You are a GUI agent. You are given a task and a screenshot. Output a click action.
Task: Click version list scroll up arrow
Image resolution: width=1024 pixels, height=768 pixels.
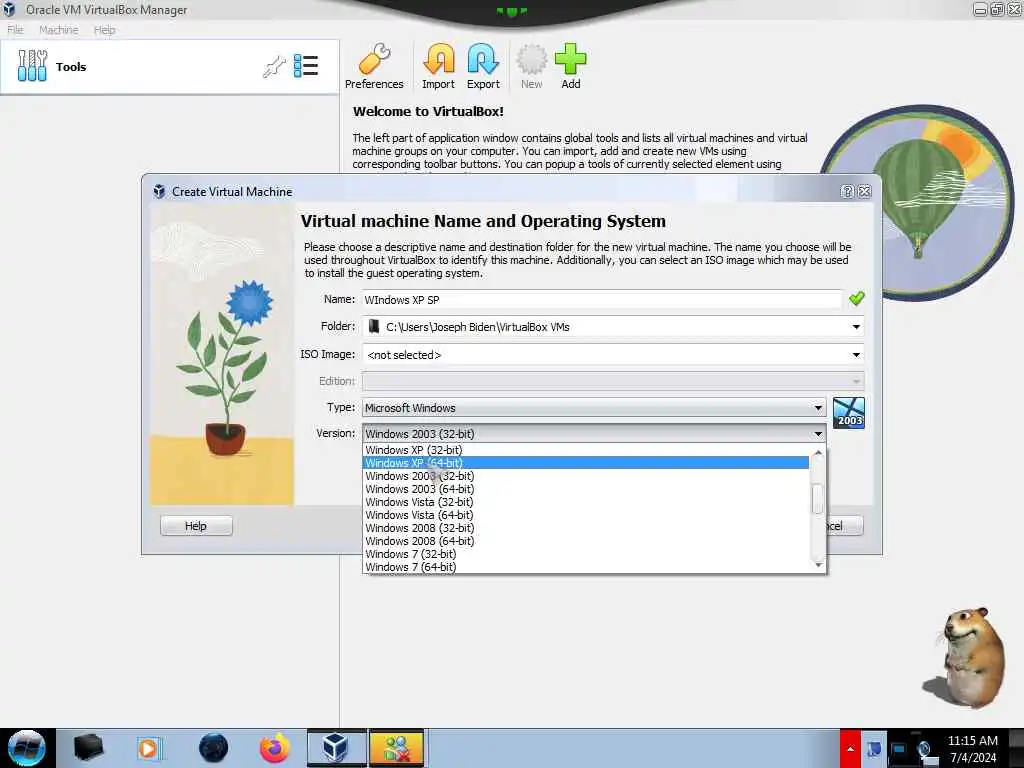point(818,452)
